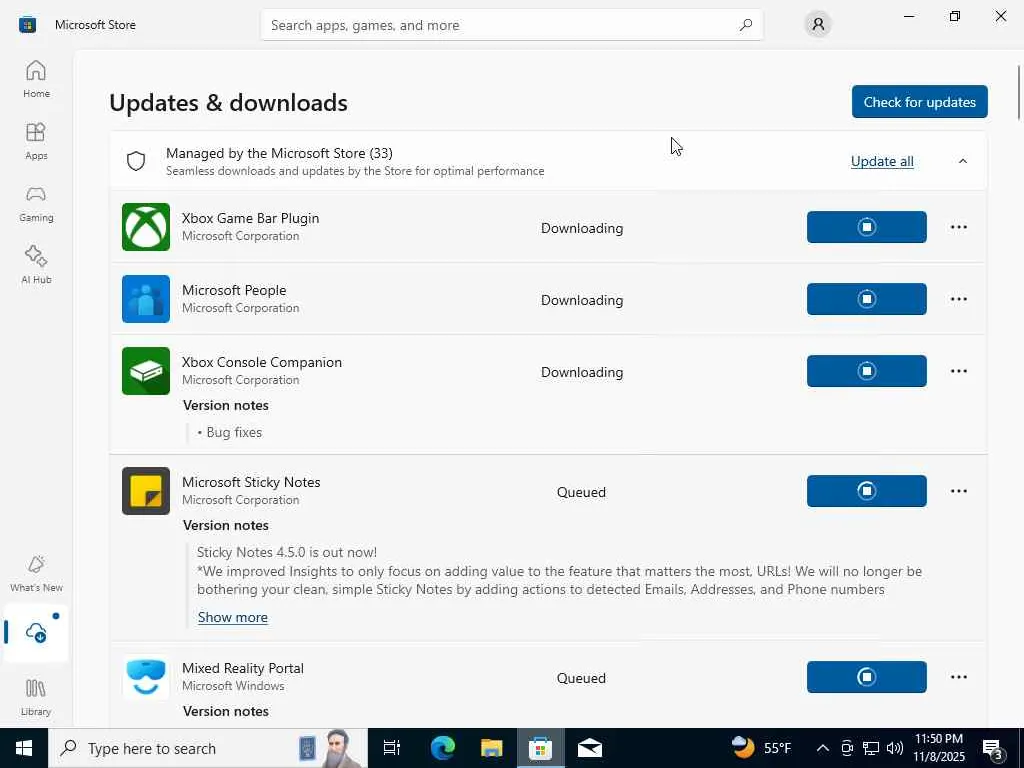
Task: Open the notification center with 3 alerts
Action: pos(993,748)
